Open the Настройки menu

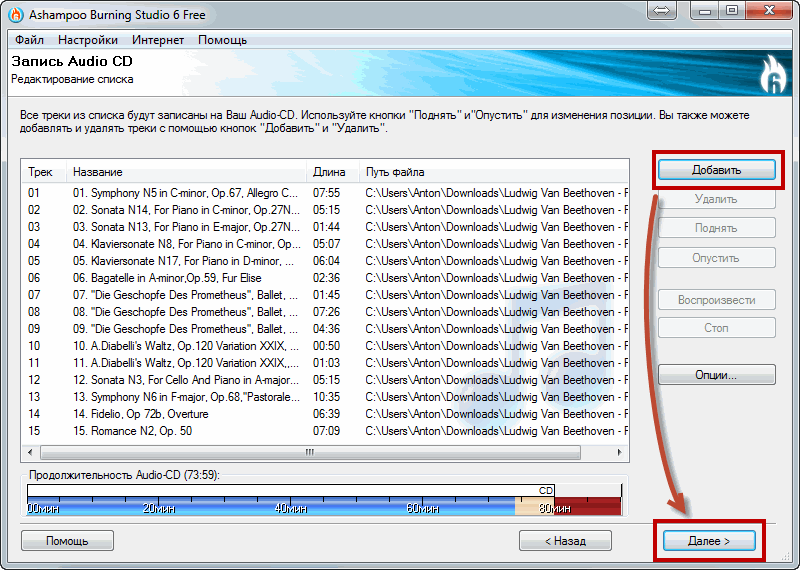[x=88, y=40]
